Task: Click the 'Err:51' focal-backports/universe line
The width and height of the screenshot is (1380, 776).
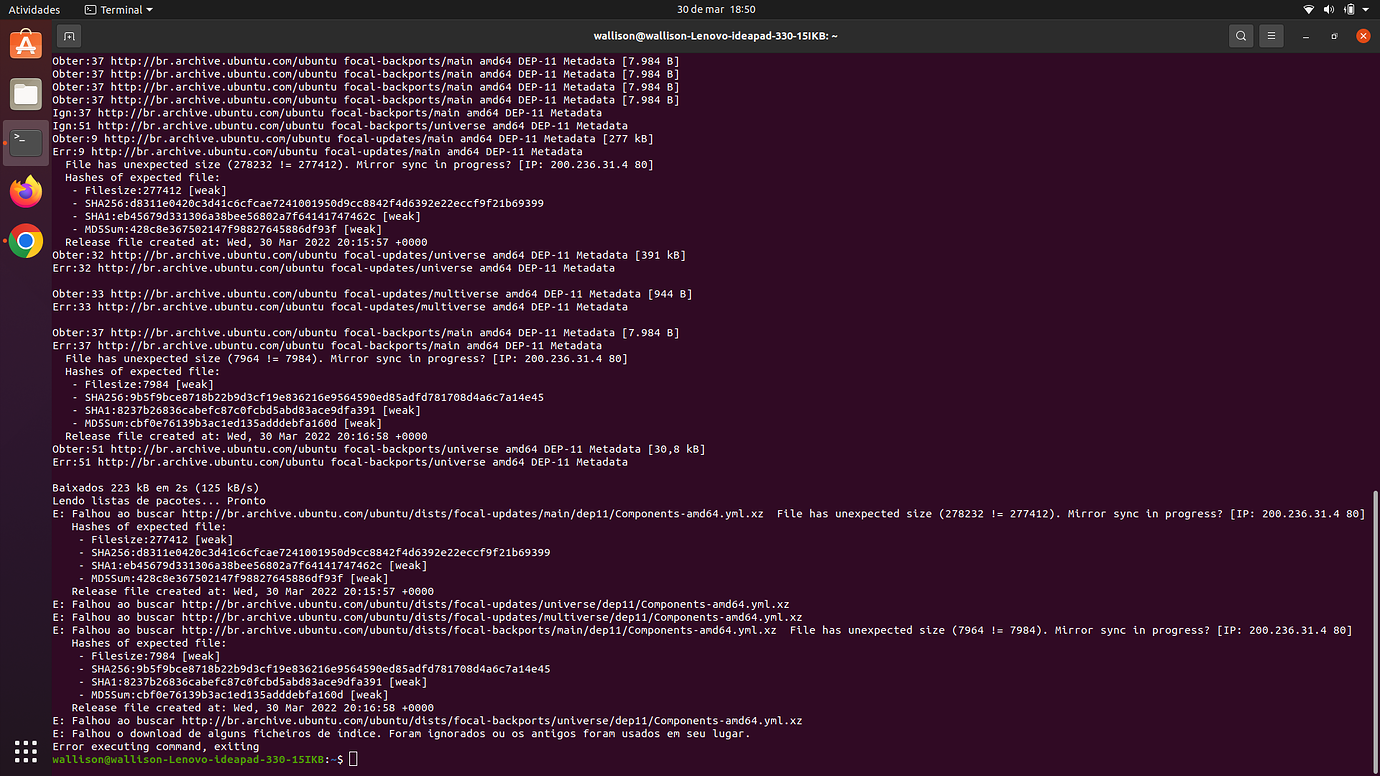Action: 340,462
